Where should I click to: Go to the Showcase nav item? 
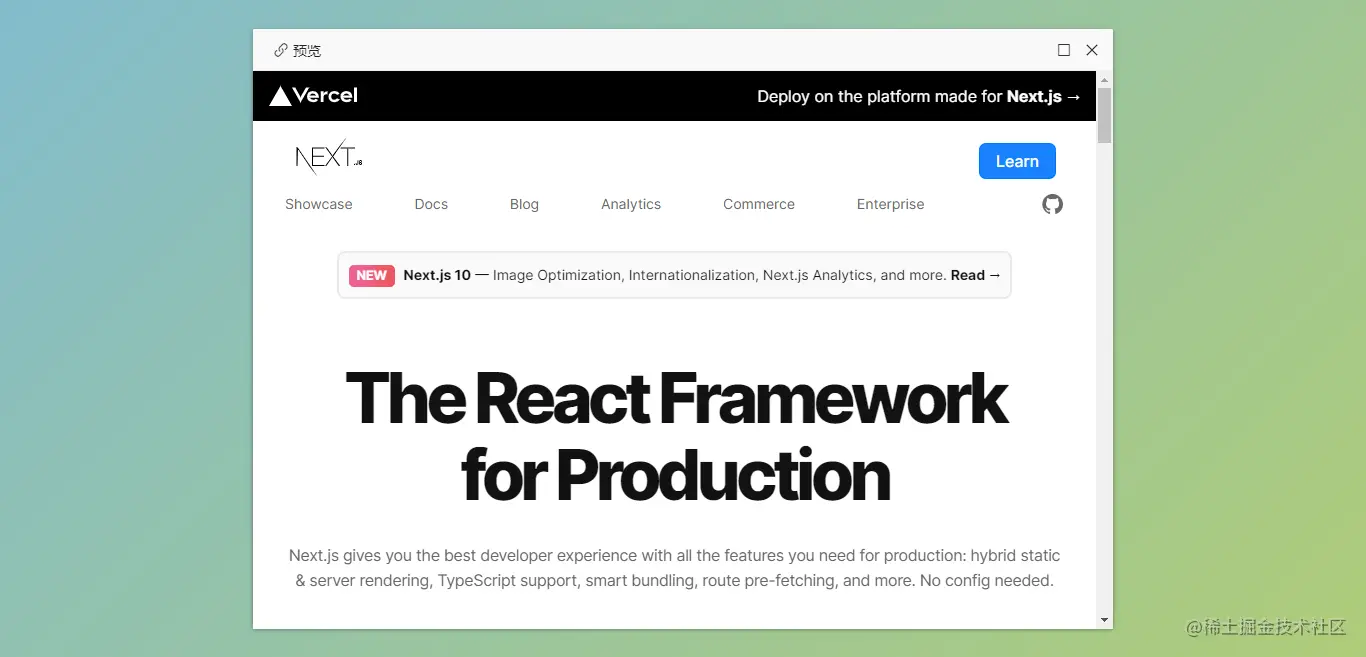click(x=319, y=204)
